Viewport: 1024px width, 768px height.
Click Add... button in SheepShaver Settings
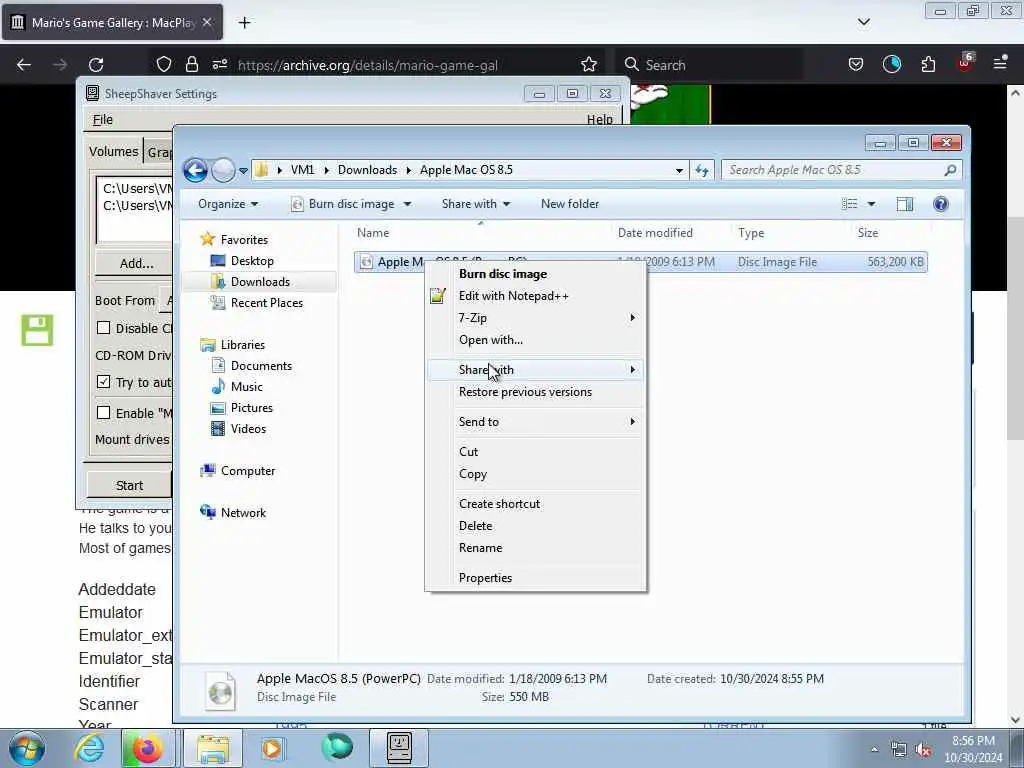tap(136, 264)
